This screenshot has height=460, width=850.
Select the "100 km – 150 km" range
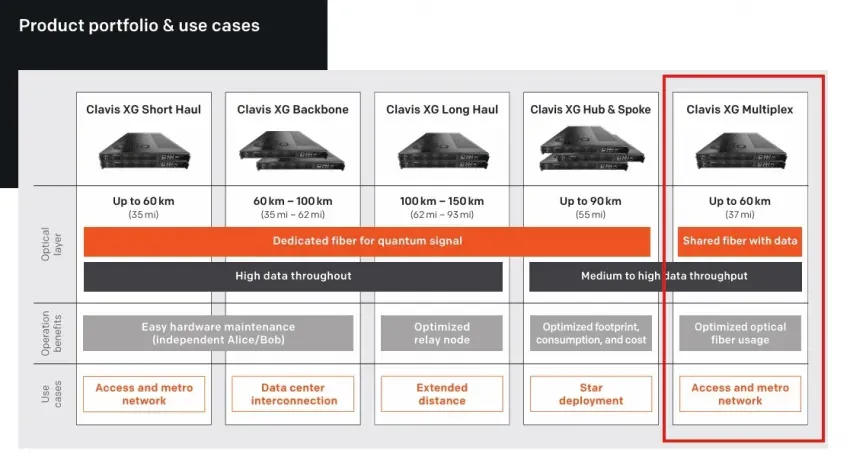[442, 201]
